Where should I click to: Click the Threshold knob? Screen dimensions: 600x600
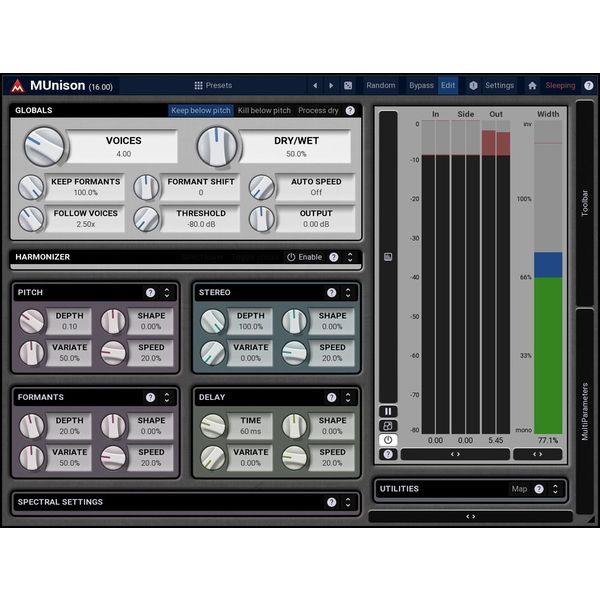(x=146, y=219)
